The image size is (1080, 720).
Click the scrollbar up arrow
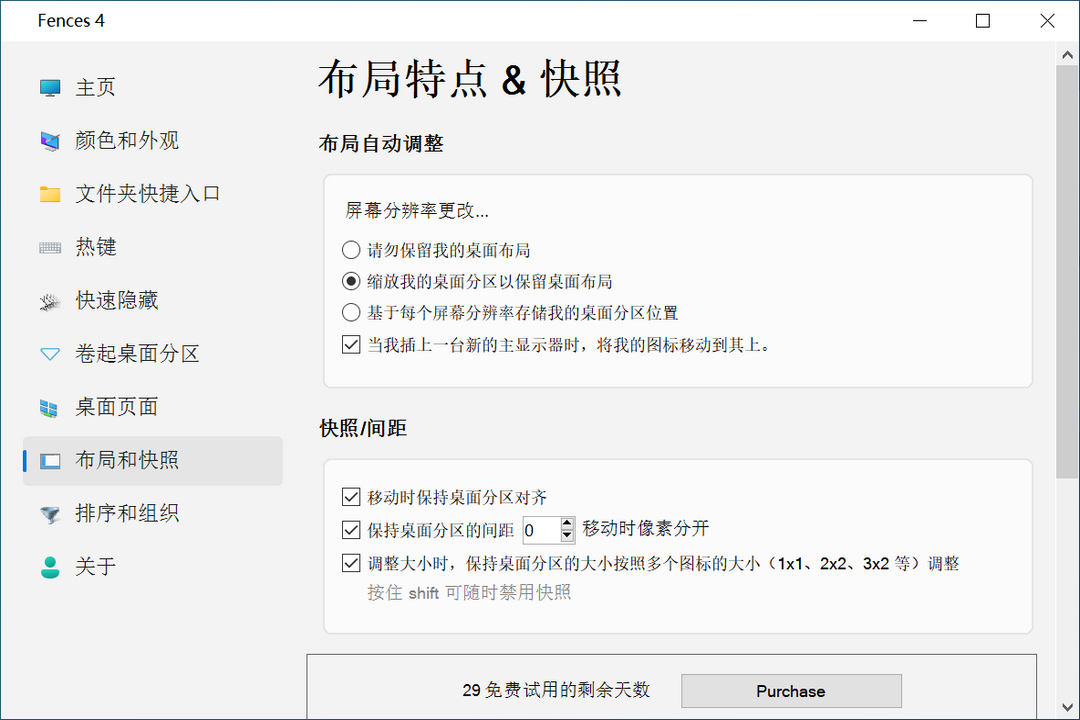tap(1068, 53)
